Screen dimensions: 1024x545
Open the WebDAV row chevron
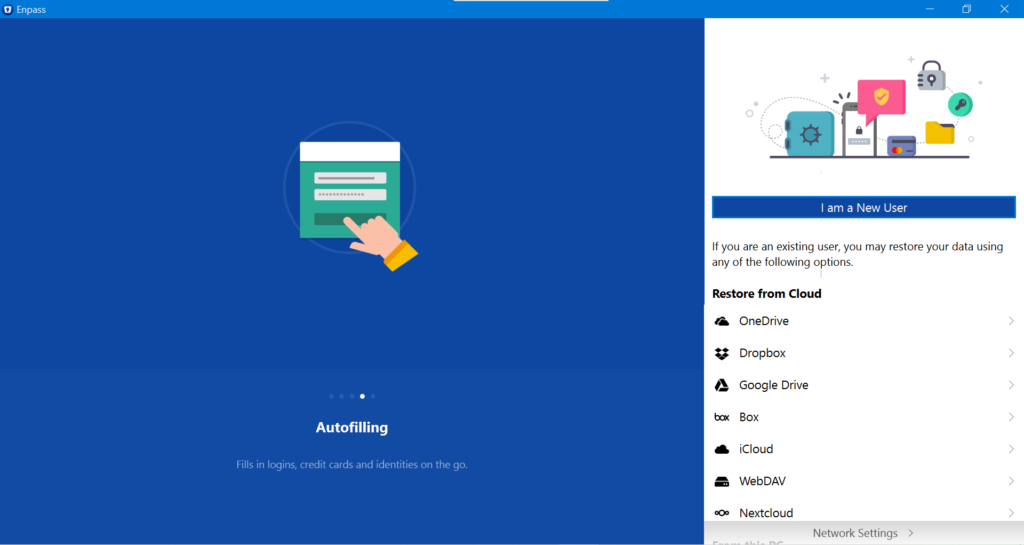coord(1011,481)
